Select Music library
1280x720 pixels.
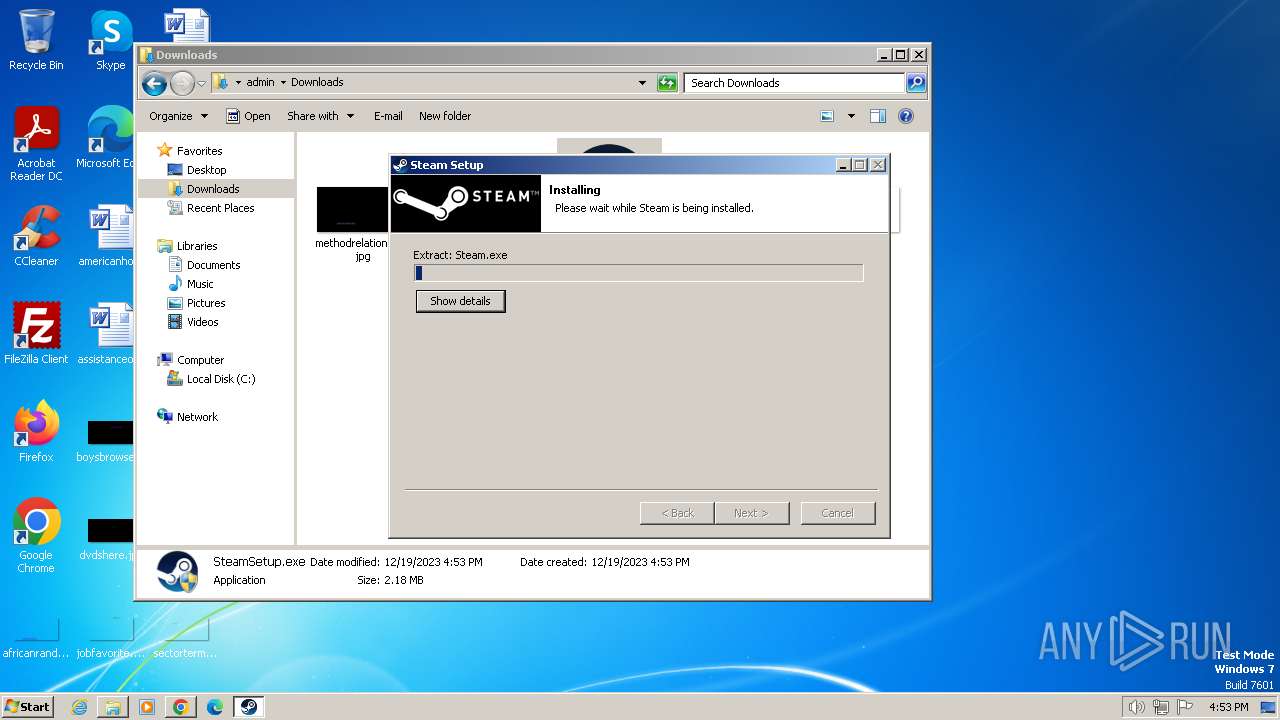[200, 284]
